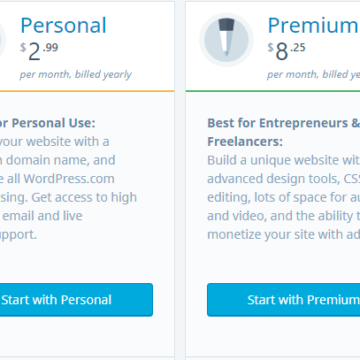The height and width of the screenshot is (360, 360).
Task: Select the Personal Use heading text
Action: [x=48, y=123]
